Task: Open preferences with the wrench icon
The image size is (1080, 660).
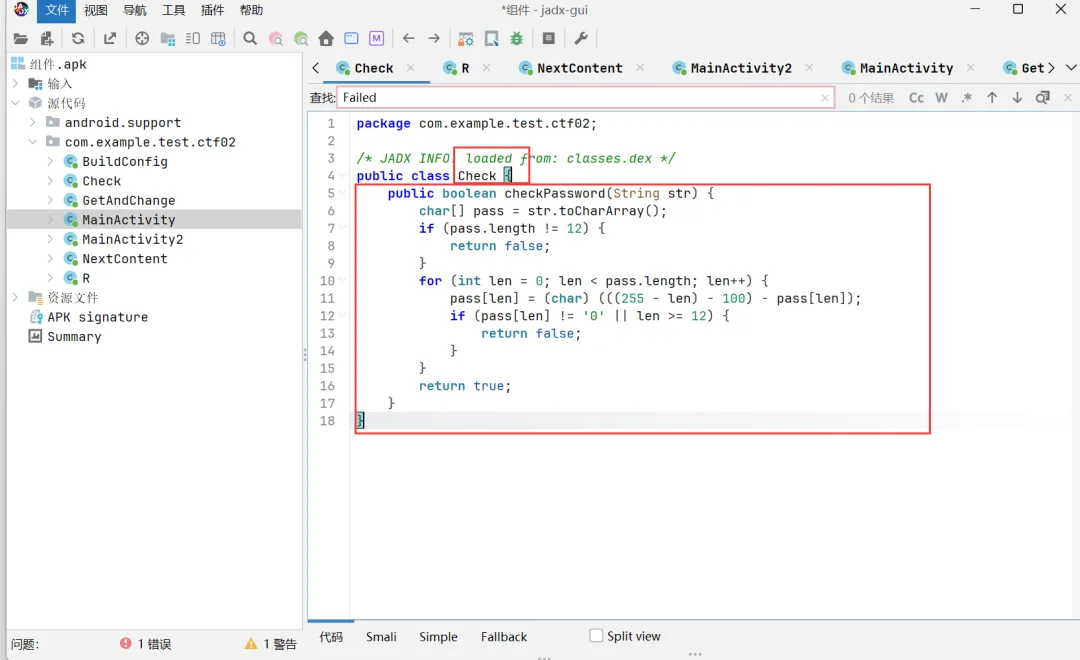Action: tap(581, 39)
